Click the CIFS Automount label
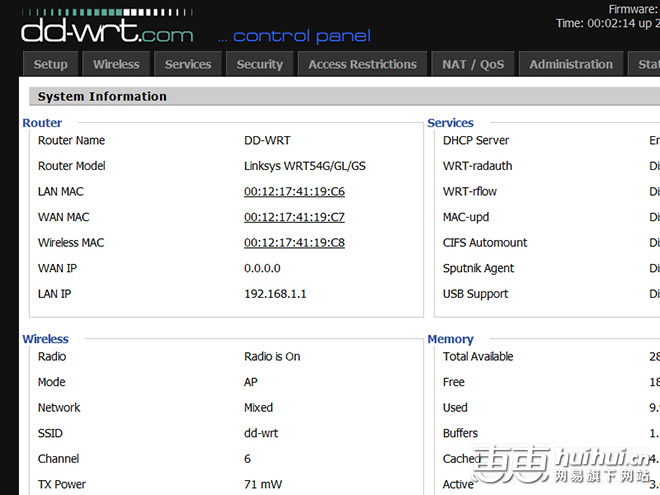660x495 pixels. click(485, 243)
